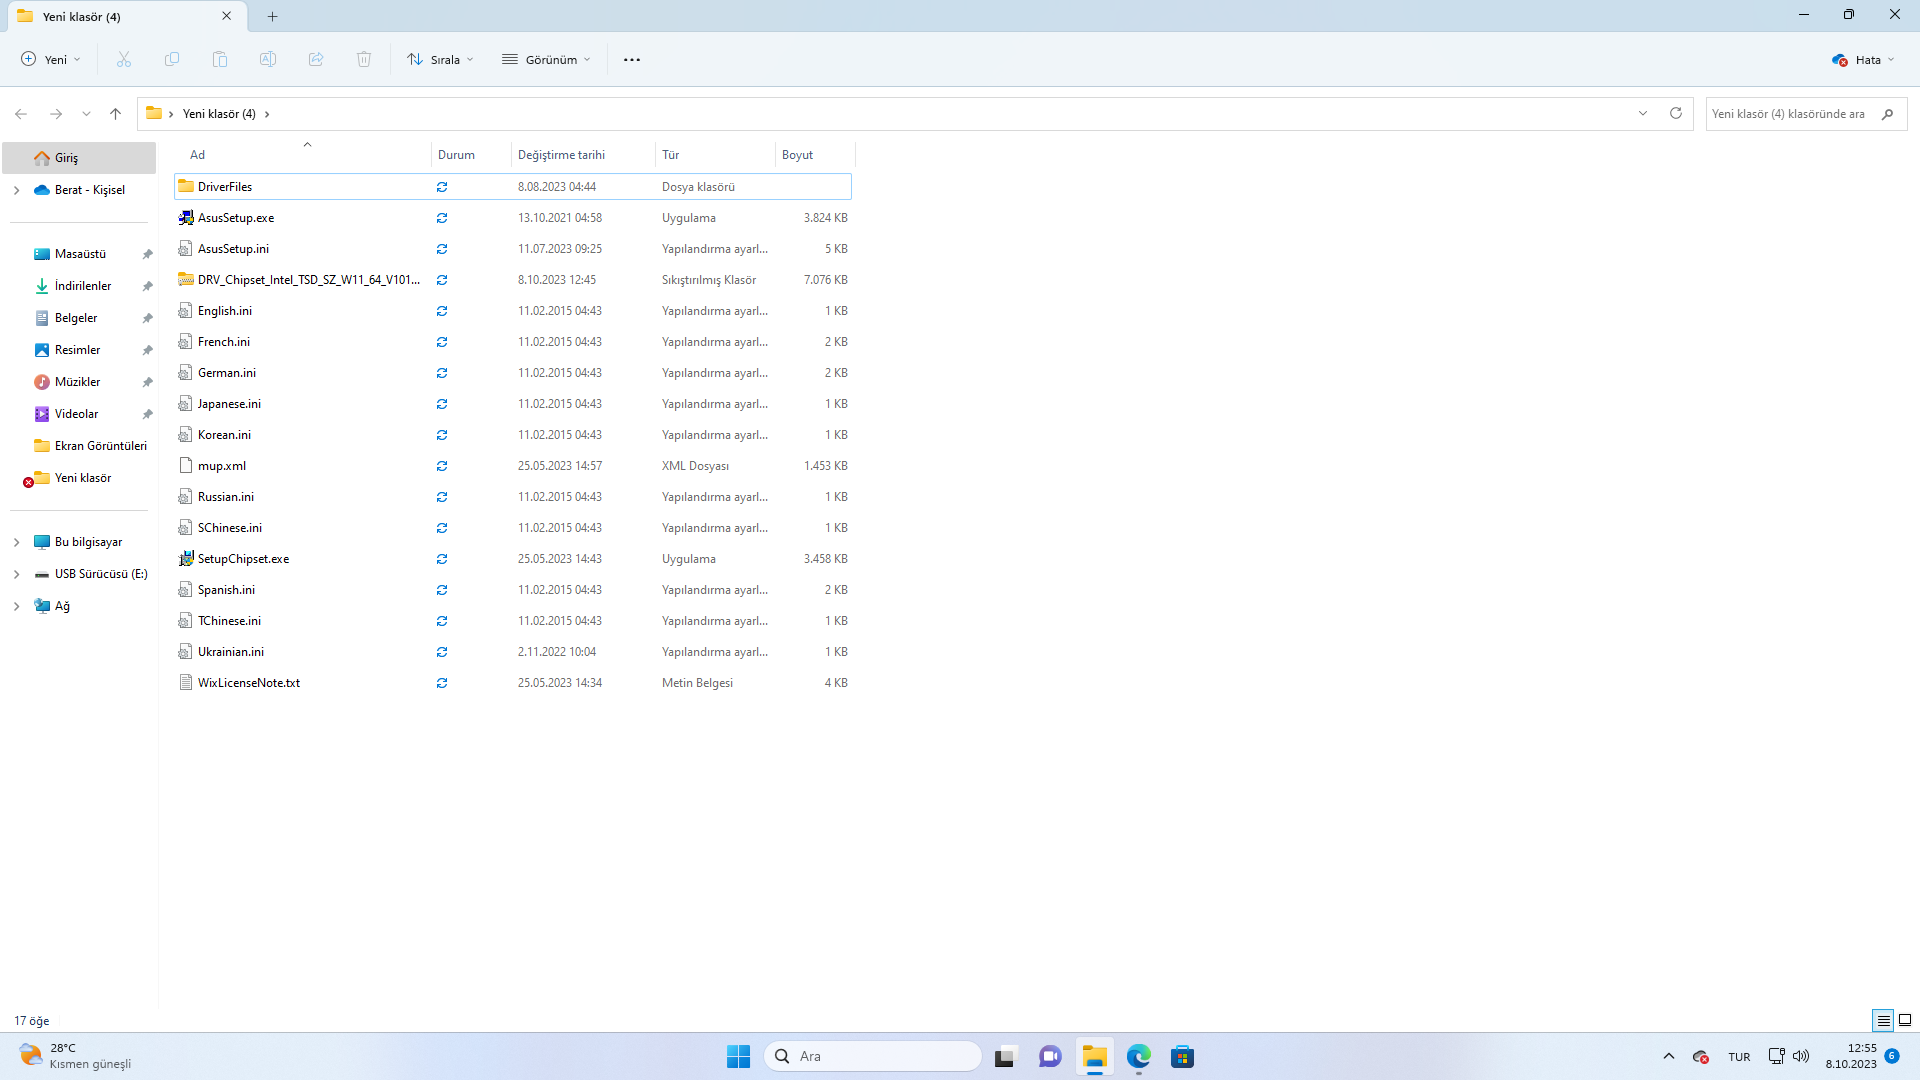The width and height of the screenshot is (1920, 1080).
Task: Click the Copy toolbar icon
Action: coord(172,60)
